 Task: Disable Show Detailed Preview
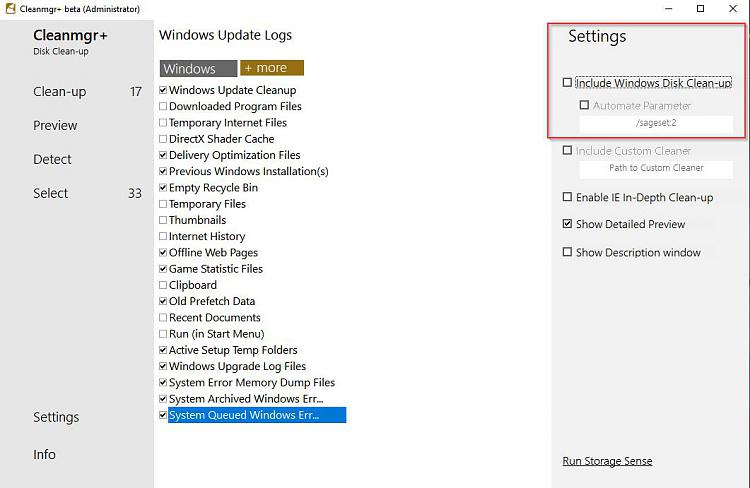(567, 224)
